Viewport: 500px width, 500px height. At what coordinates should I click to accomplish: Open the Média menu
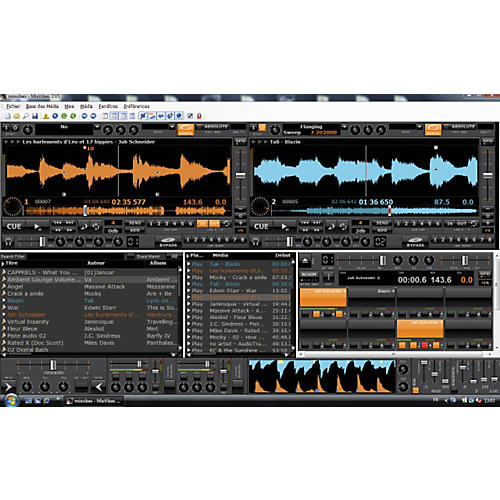pos(86,106)
